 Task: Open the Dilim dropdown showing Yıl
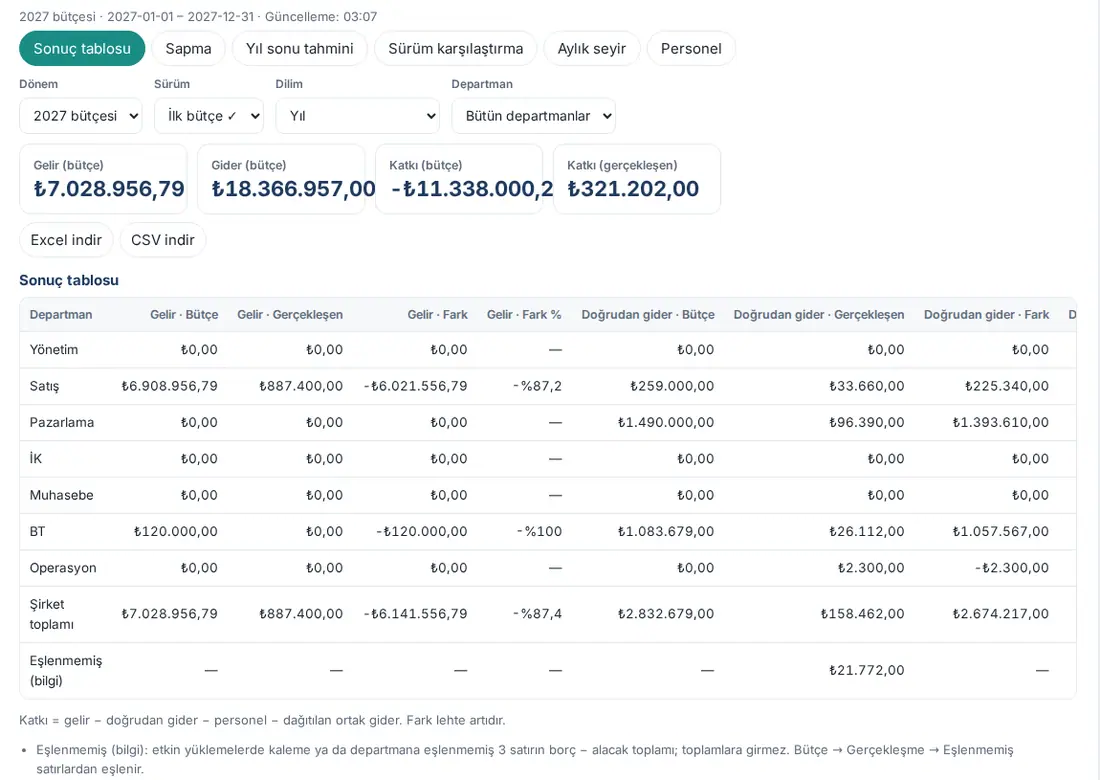pyautogui.click(x=358, y=116)
